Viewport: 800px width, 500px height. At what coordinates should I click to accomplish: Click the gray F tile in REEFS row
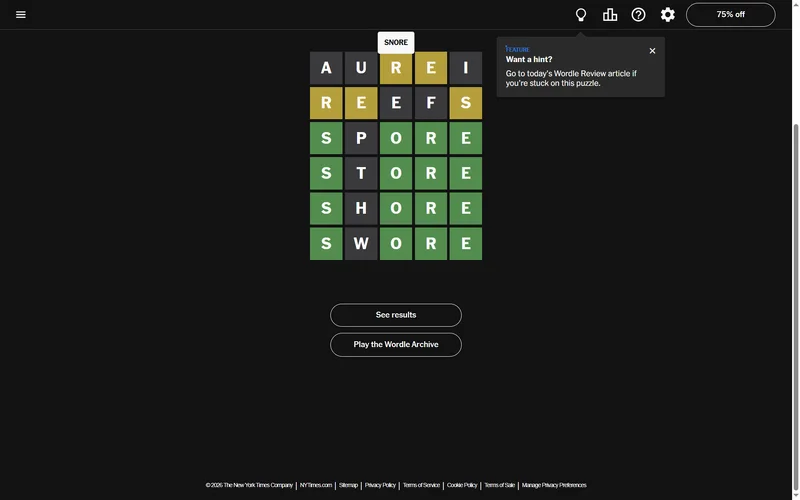(431, 103)
